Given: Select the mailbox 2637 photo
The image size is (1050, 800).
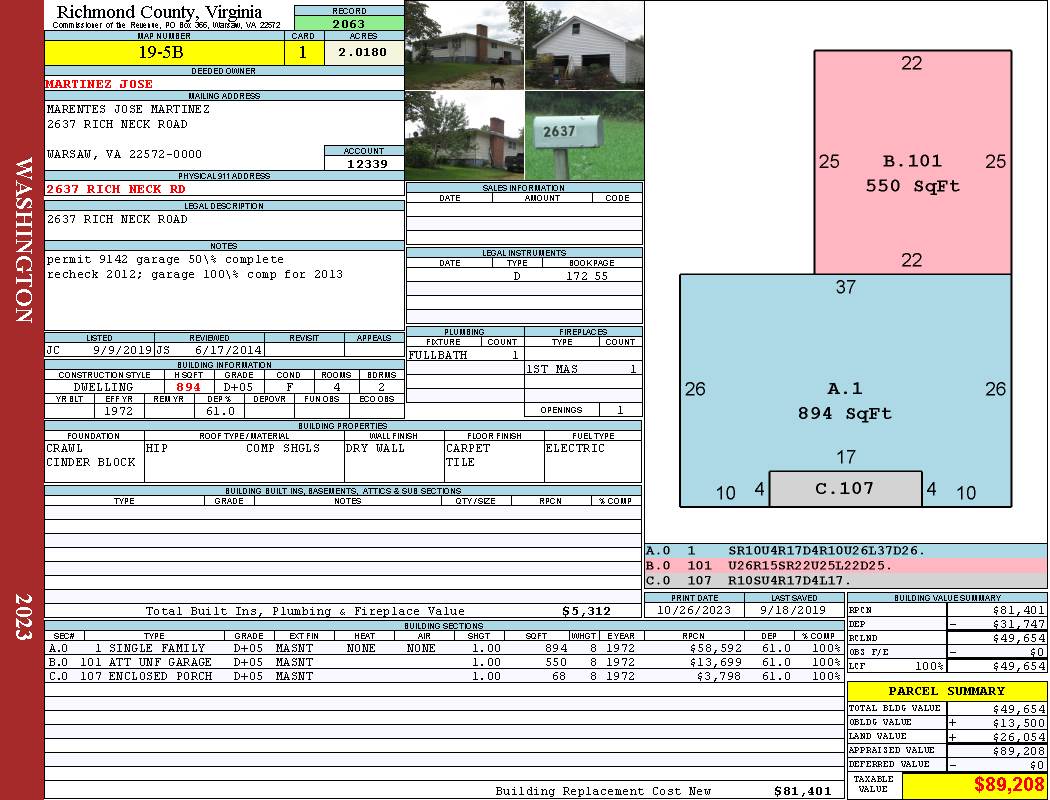Looking at the screenshot, I should (585, 136).
